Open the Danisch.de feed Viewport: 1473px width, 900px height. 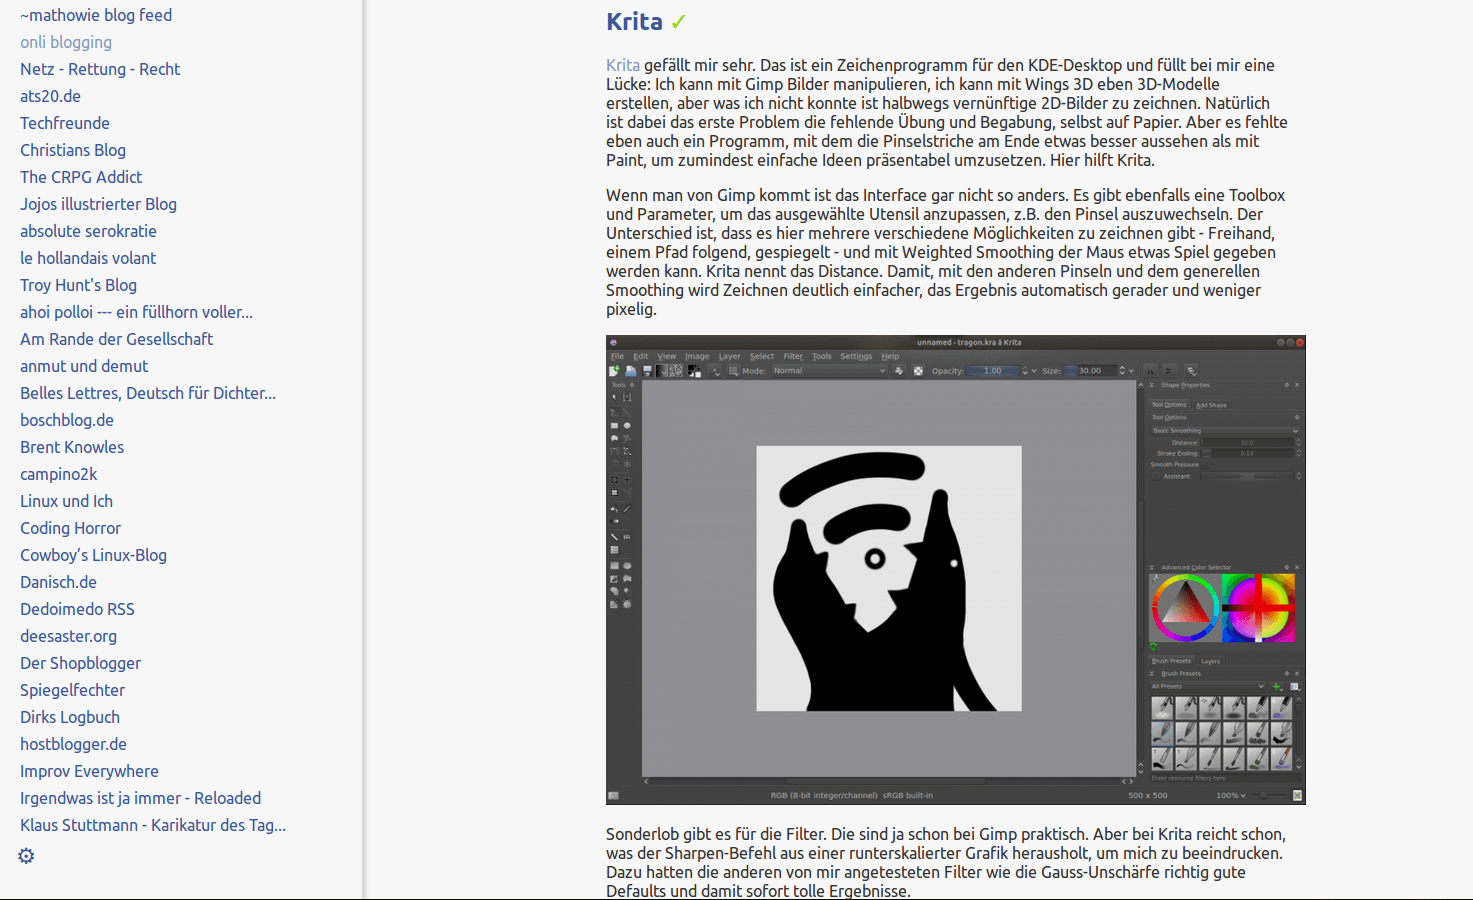pyautogui.click(x=58, y=582)
